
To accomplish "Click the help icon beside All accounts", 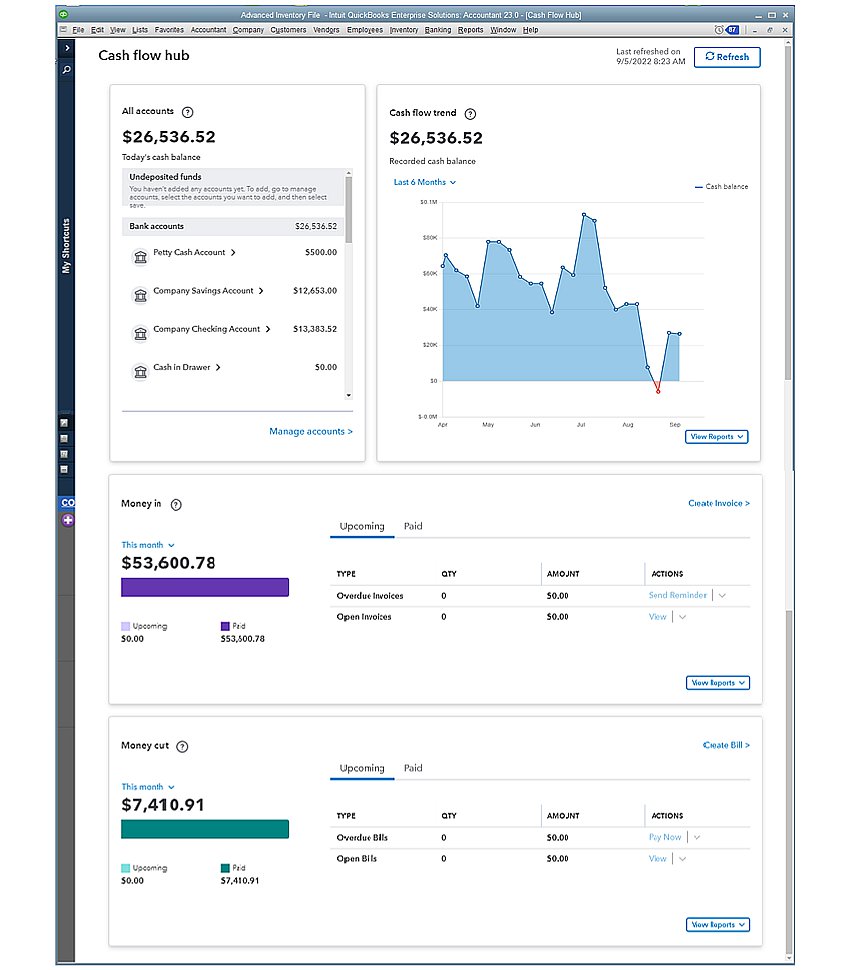I will [188, 112].
